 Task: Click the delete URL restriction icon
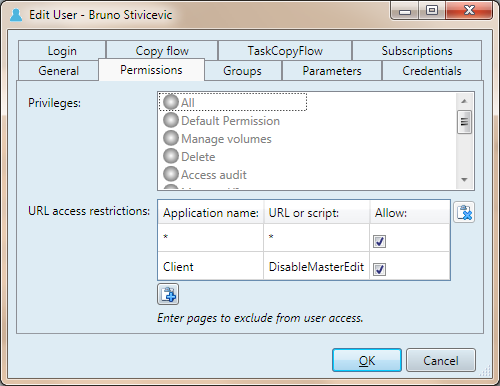[464, 212]
